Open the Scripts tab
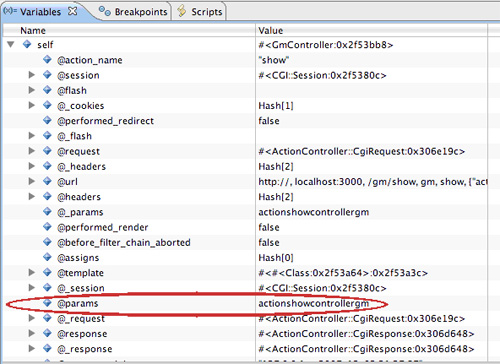The image size is (500, 364). [x=199, y=12]
